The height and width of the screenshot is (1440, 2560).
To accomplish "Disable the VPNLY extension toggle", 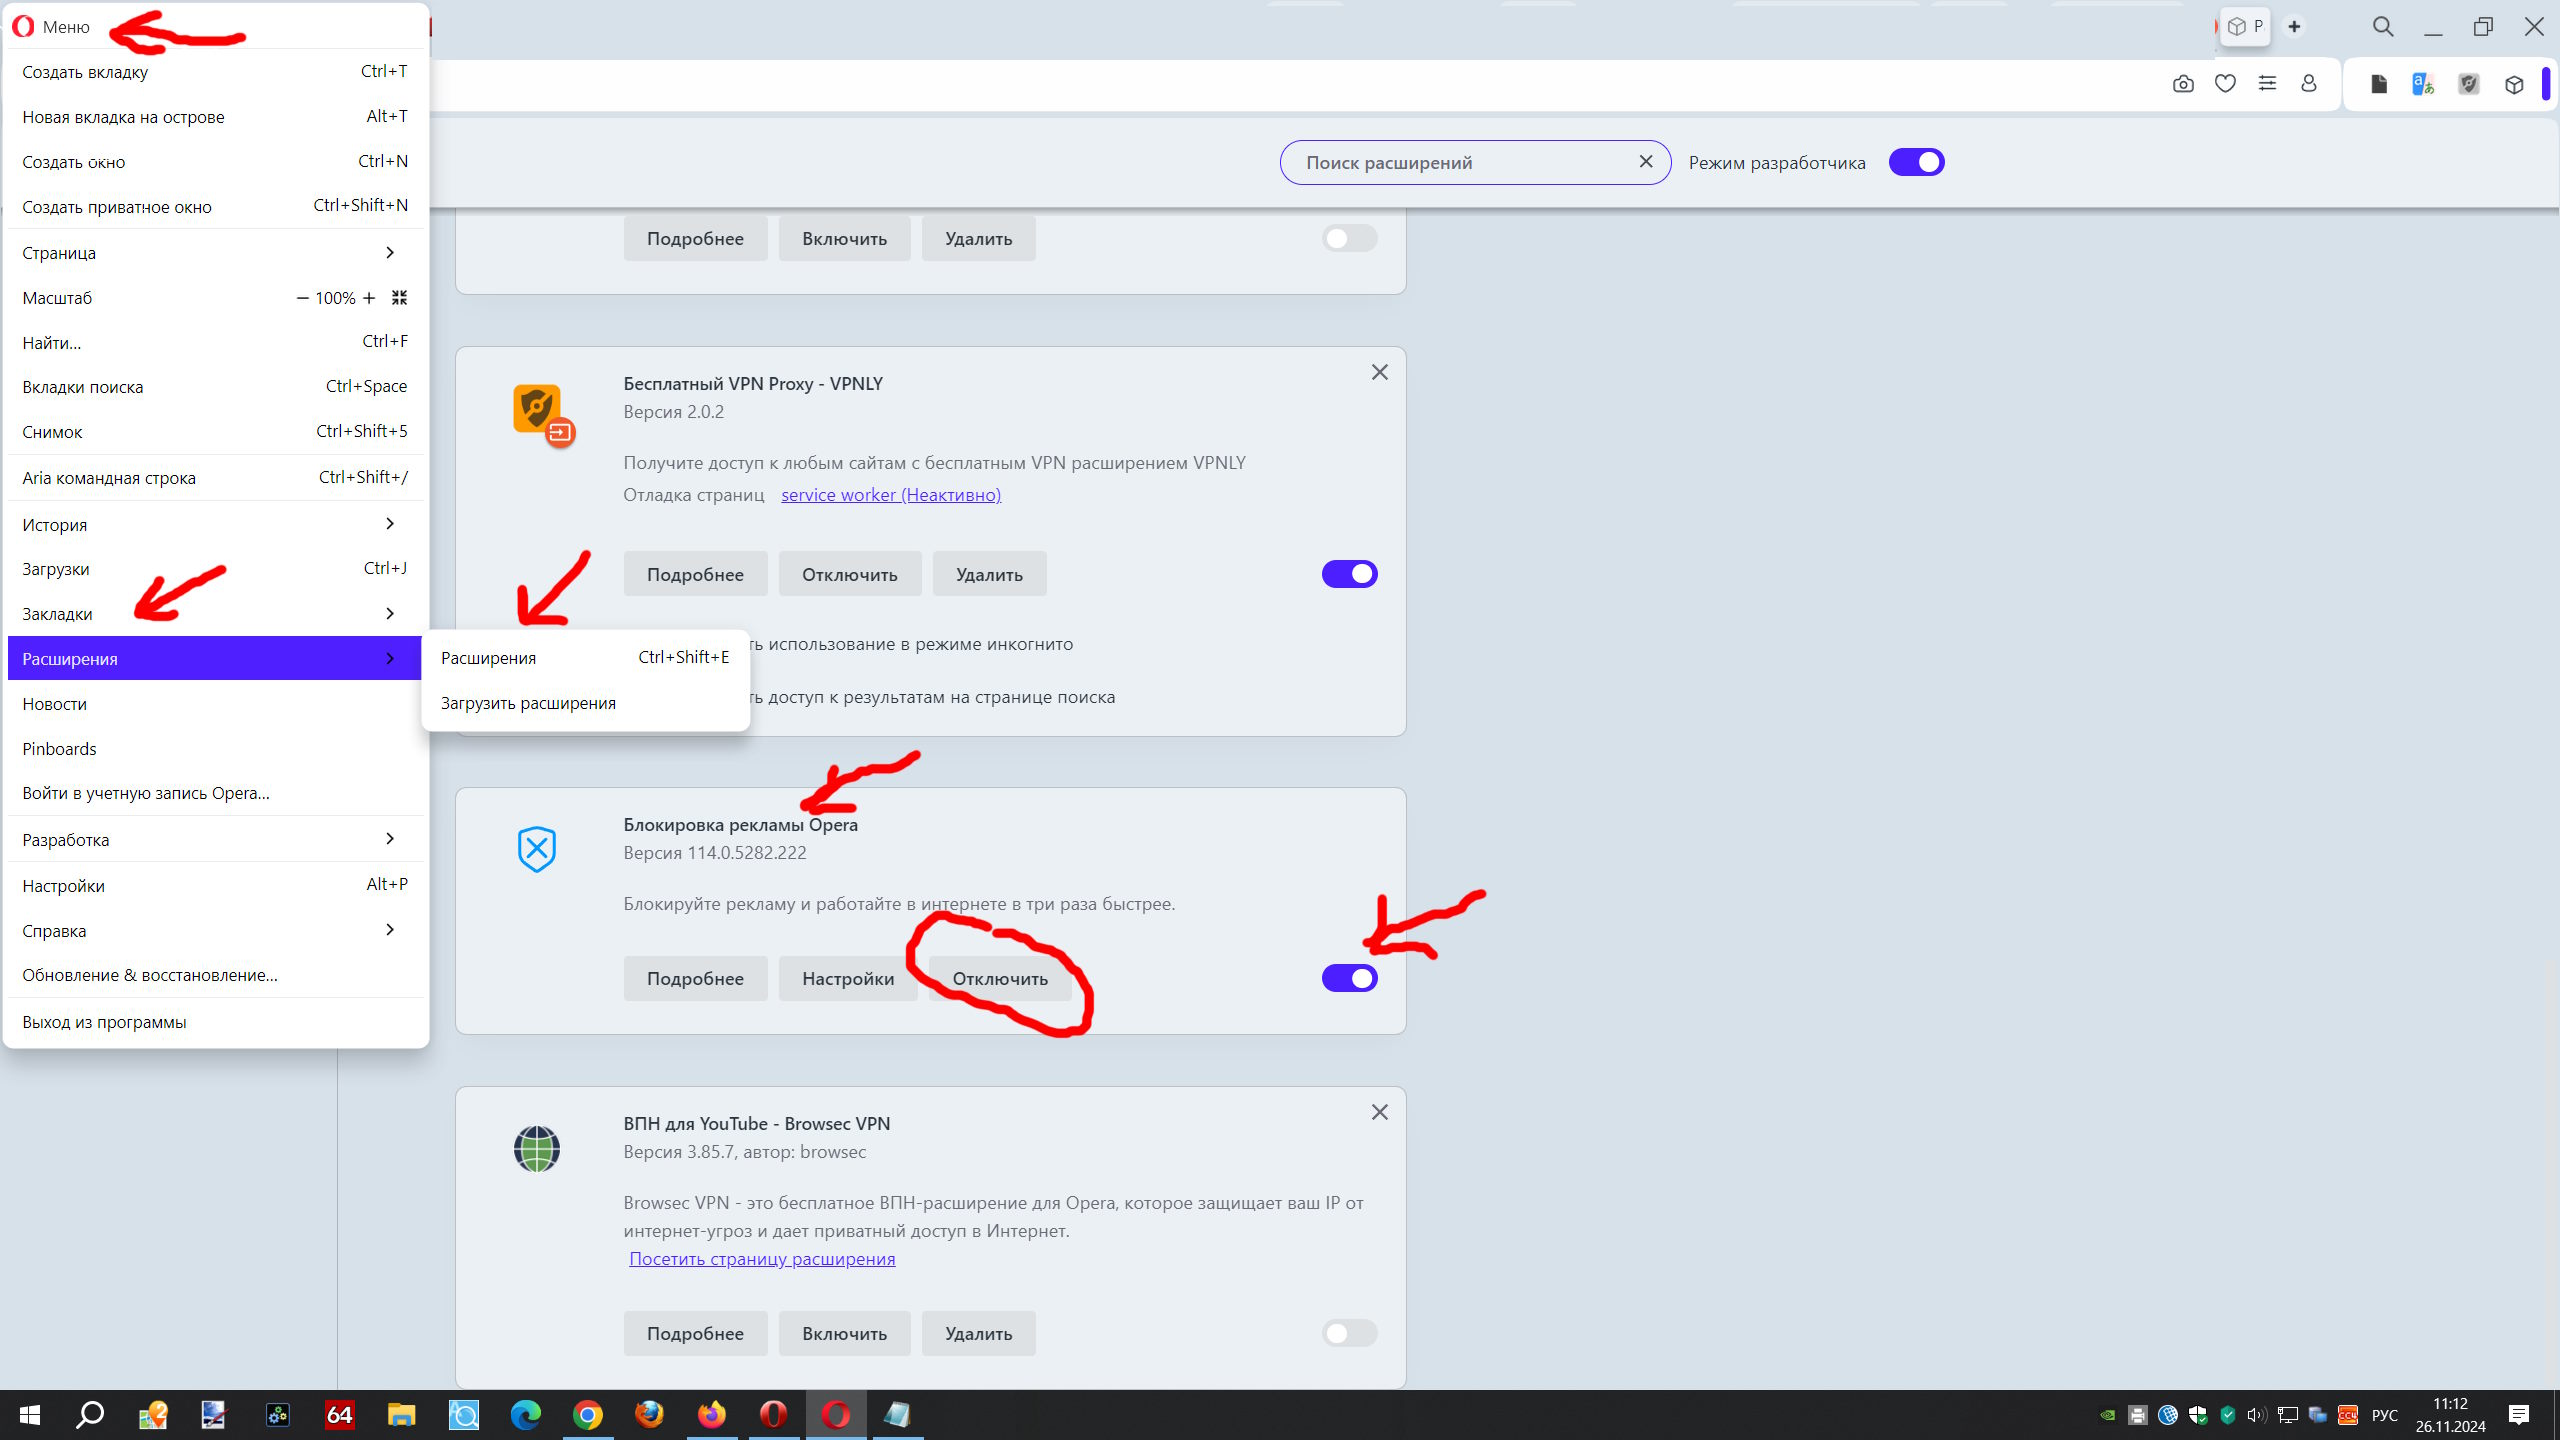I will coord(1350,574).
